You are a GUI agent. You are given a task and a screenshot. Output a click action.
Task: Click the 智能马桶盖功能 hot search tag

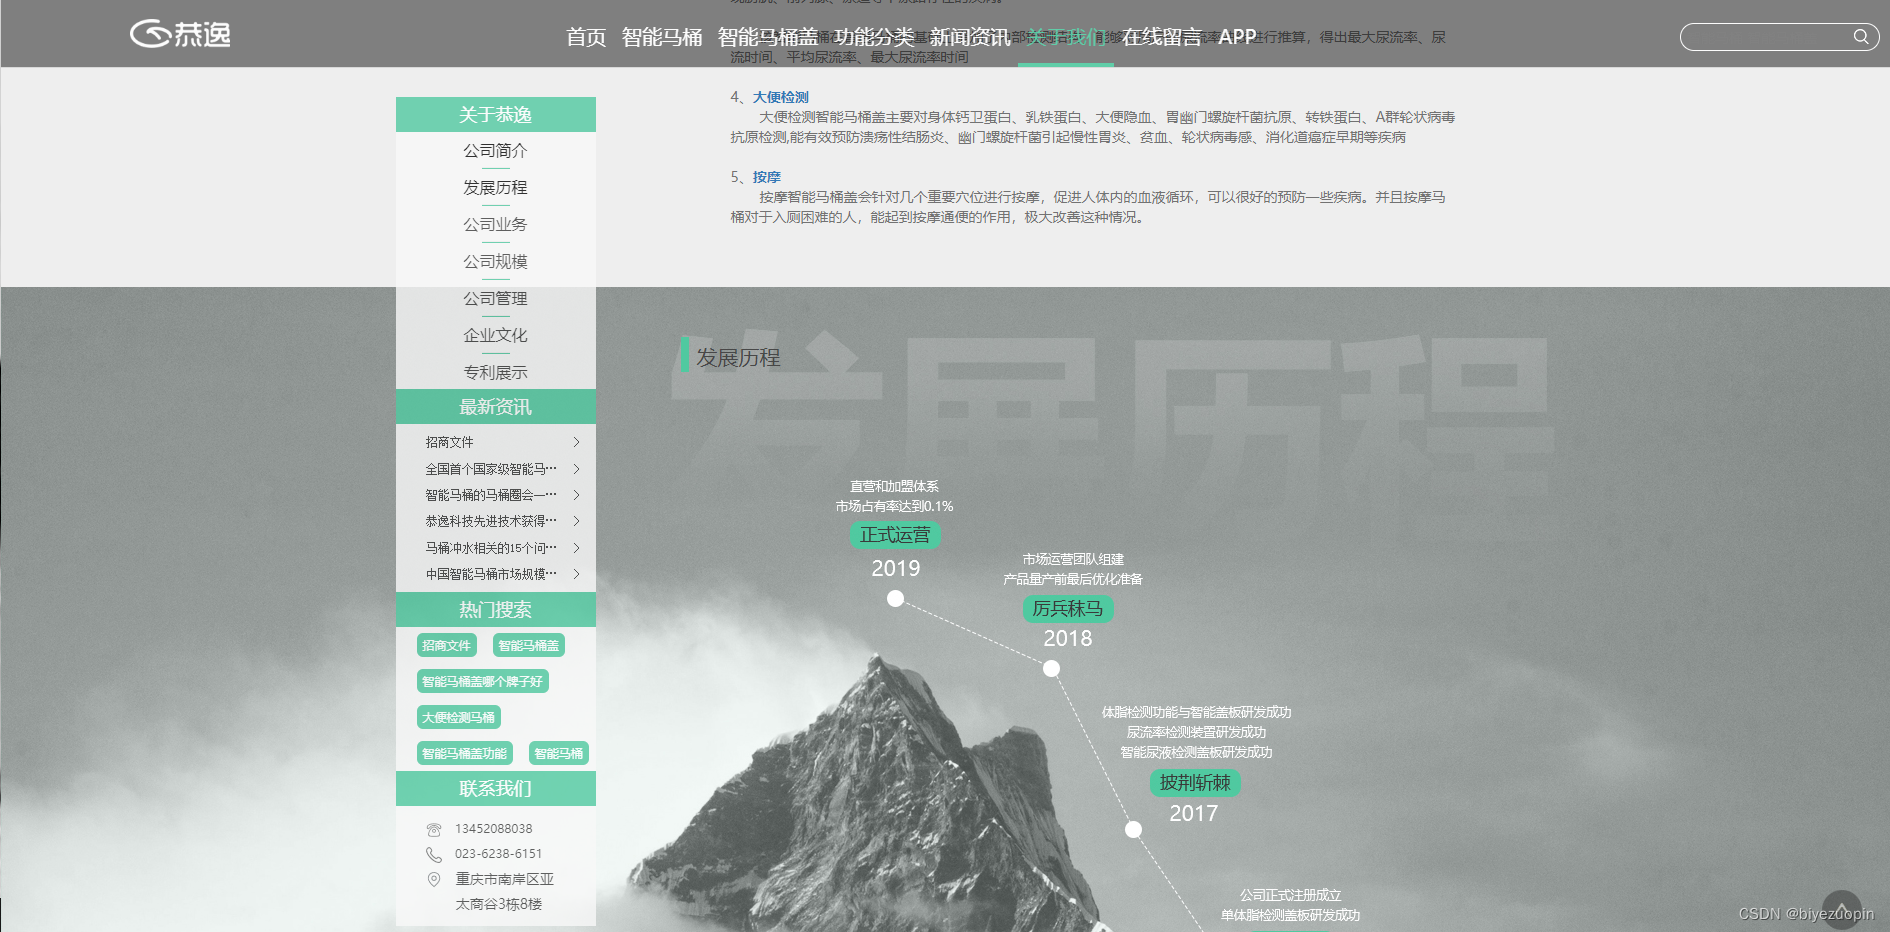tap(464, 754)
